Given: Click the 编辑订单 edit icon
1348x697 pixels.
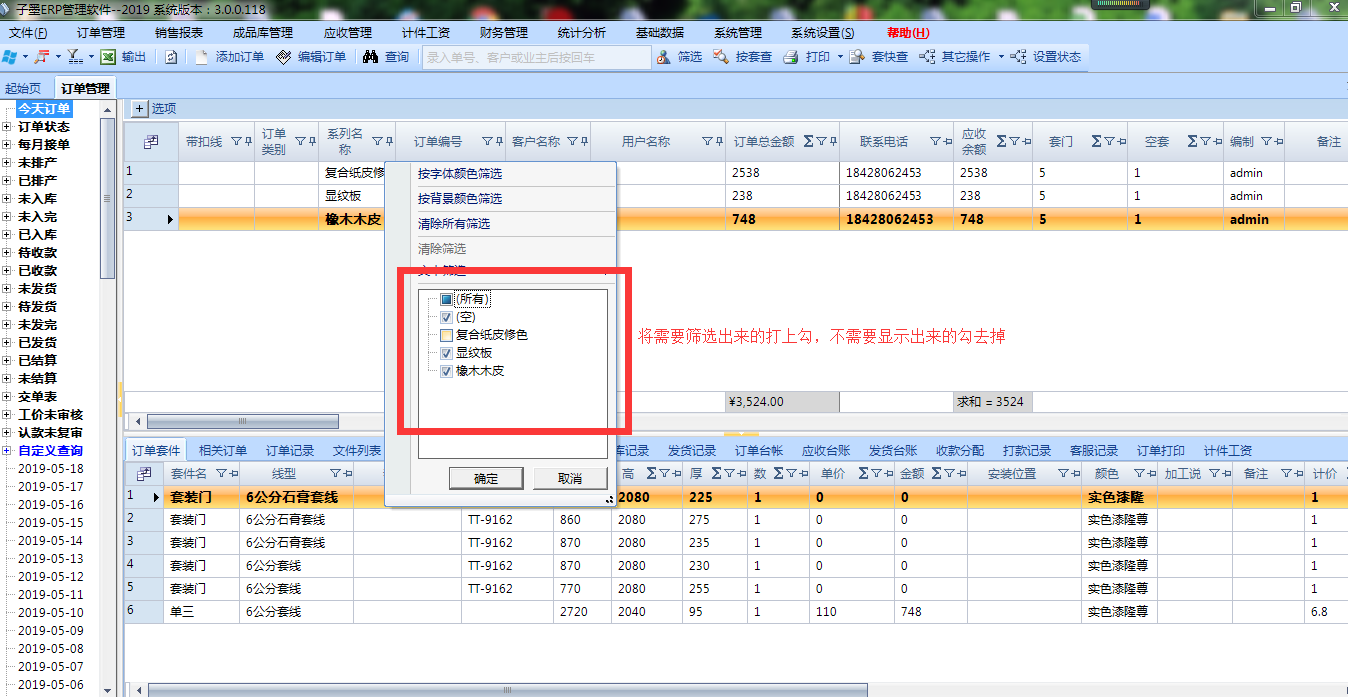Looking at the screenshot, I should [x=284, y=57].
